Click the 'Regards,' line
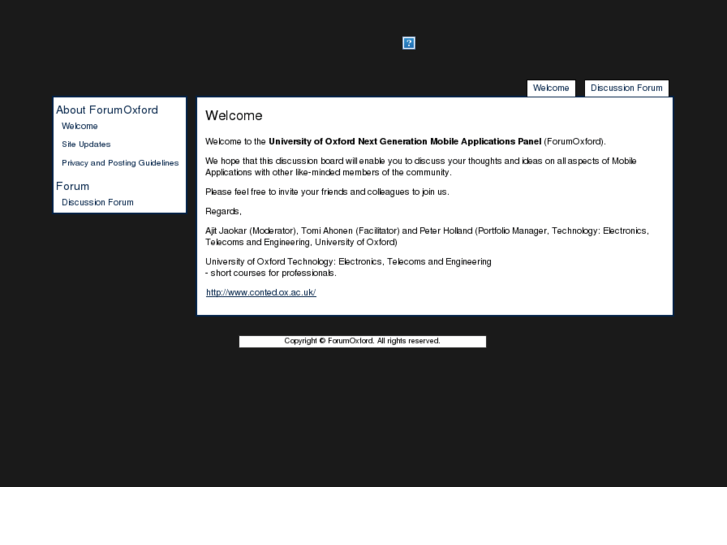The height and width of the screenshot is (545, 727). point(223,212)
